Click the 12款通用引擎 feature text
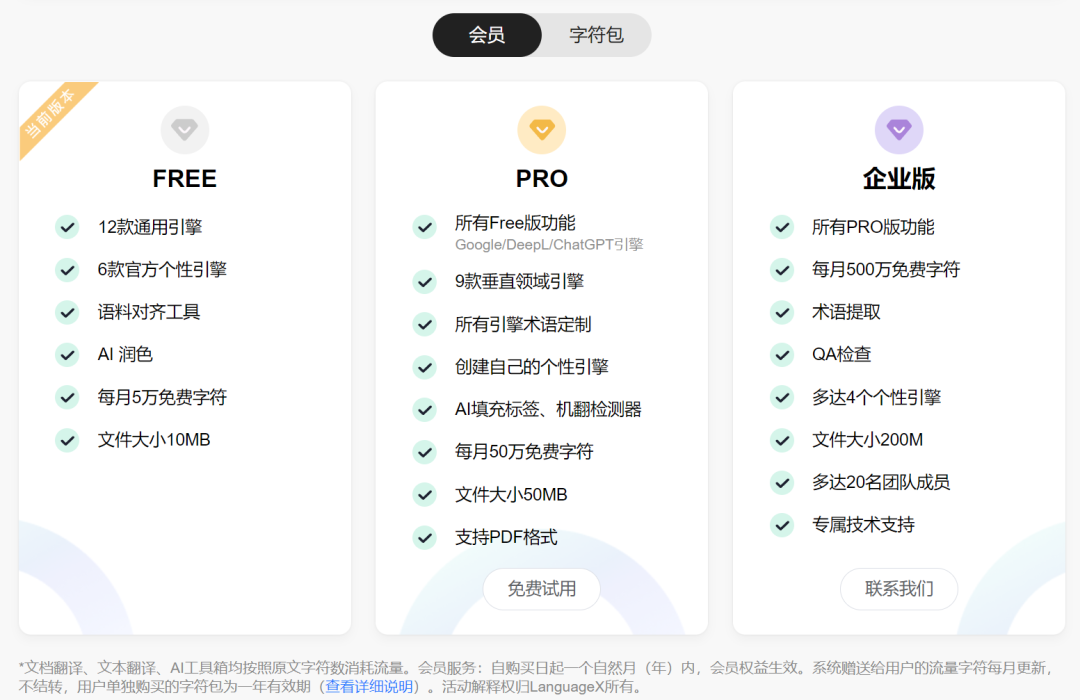Viewport: 1080px width, 700px height. pyautogui.click(x=149, y=227)
